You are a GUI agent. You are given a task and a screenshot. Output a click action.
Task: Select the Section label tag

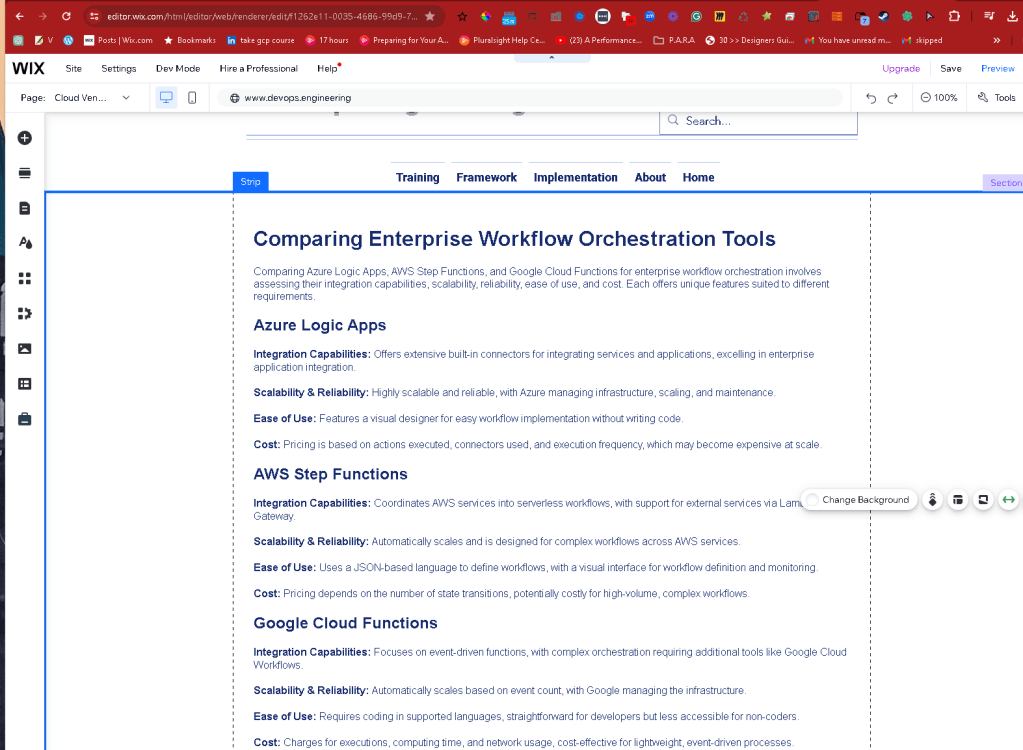(x=1003, y=183)
